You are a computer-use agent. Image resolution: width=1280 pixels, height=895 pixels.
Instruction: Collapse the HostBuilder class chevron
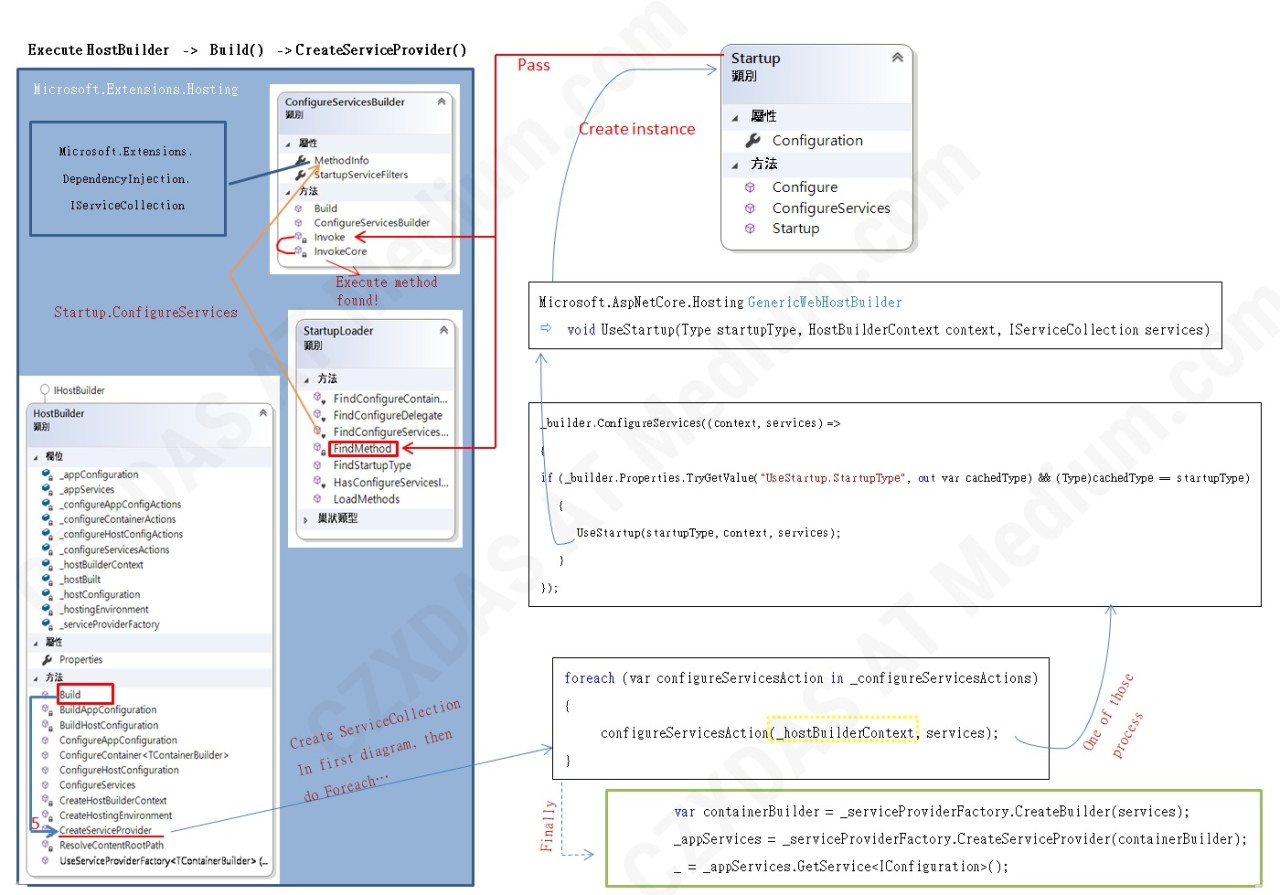pos(263,413)
